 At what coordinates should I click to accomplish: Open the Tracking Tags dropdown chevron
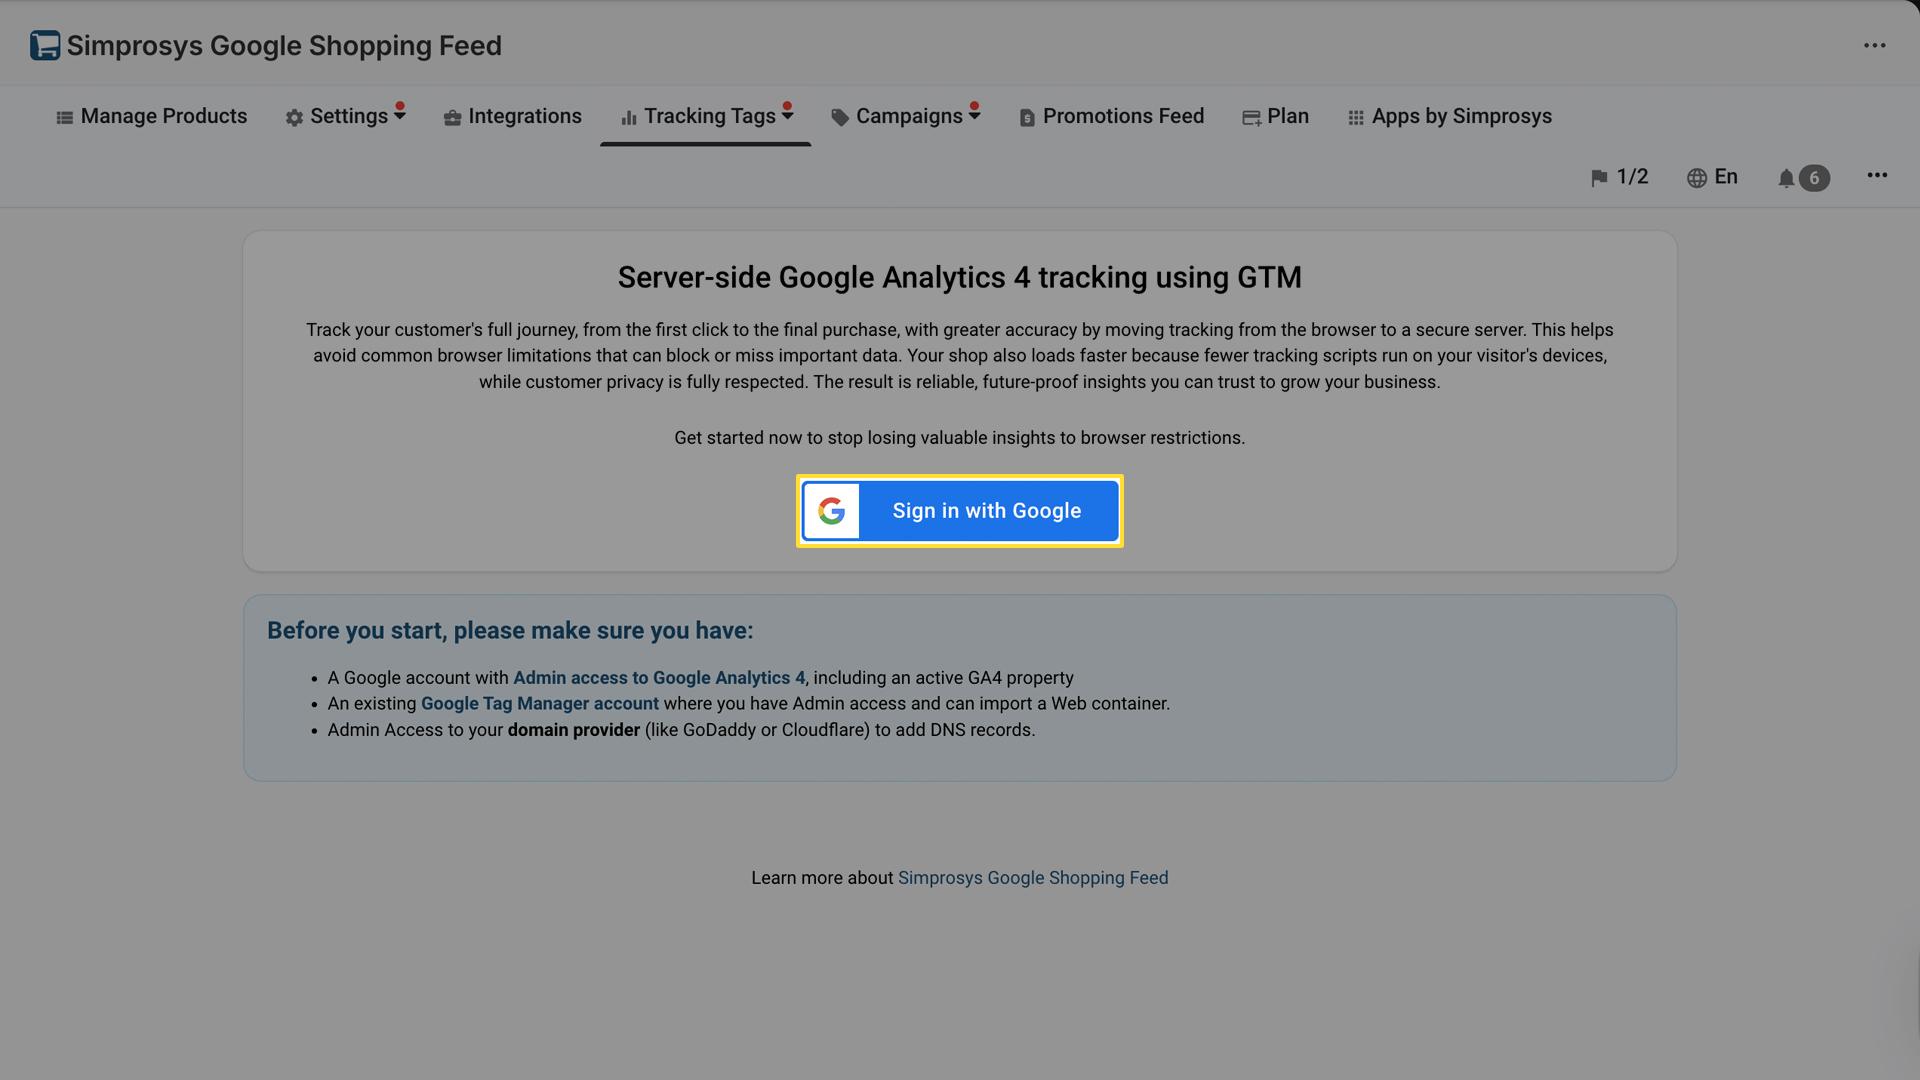tap(787, 118)
